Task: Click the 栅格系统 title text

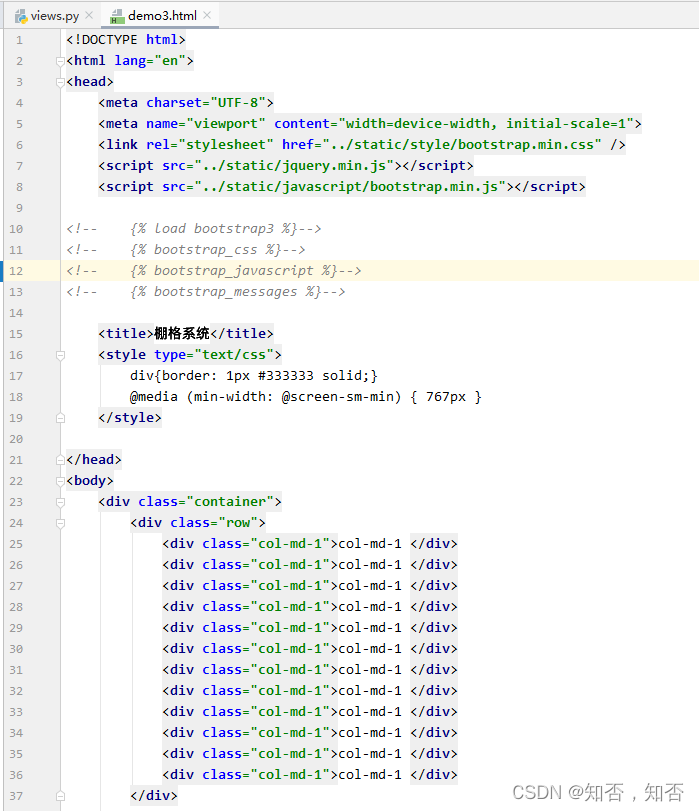Action: coord(182,334)
